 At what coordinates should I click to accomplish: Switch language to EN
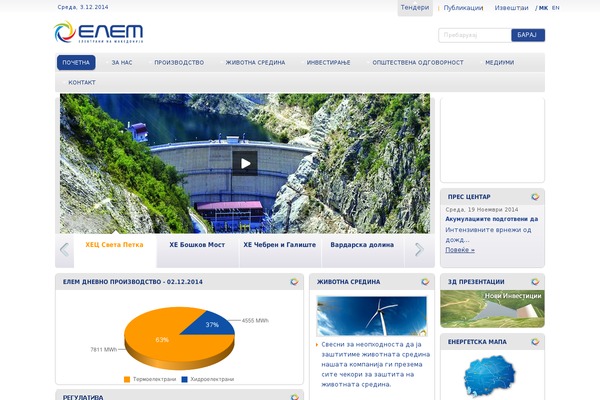click(x=556, y=8)
